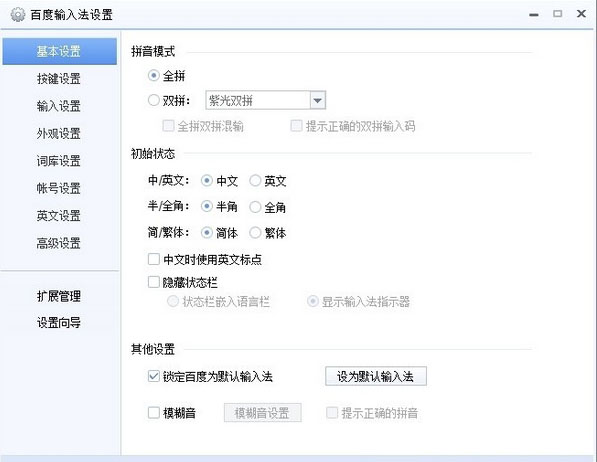Select the 双拼 radio button
597x462 pixels.
153,101
